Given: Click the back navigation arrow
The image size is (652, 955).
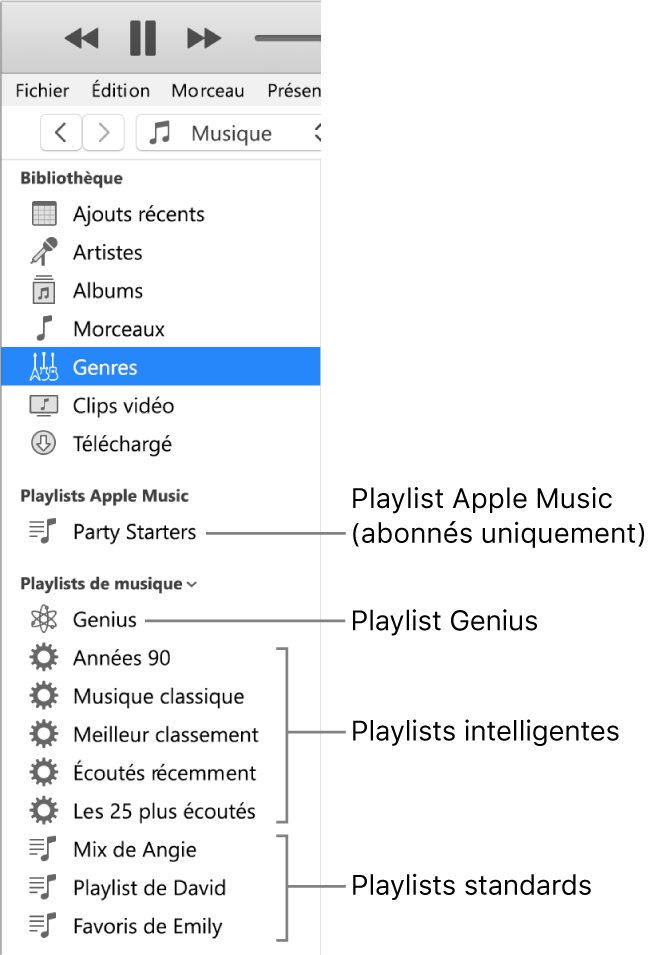Looking at the screenshot, I should (x=61, y=133).
